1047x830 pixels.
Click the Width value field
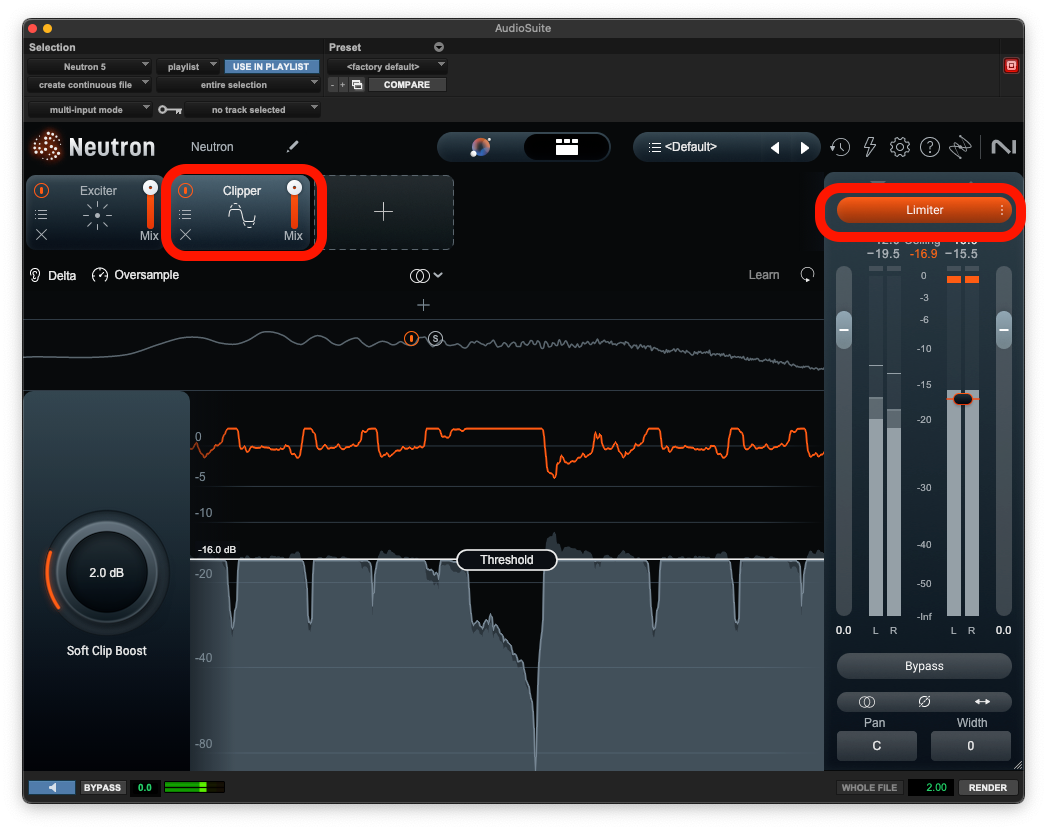click(x=971, y=746)
